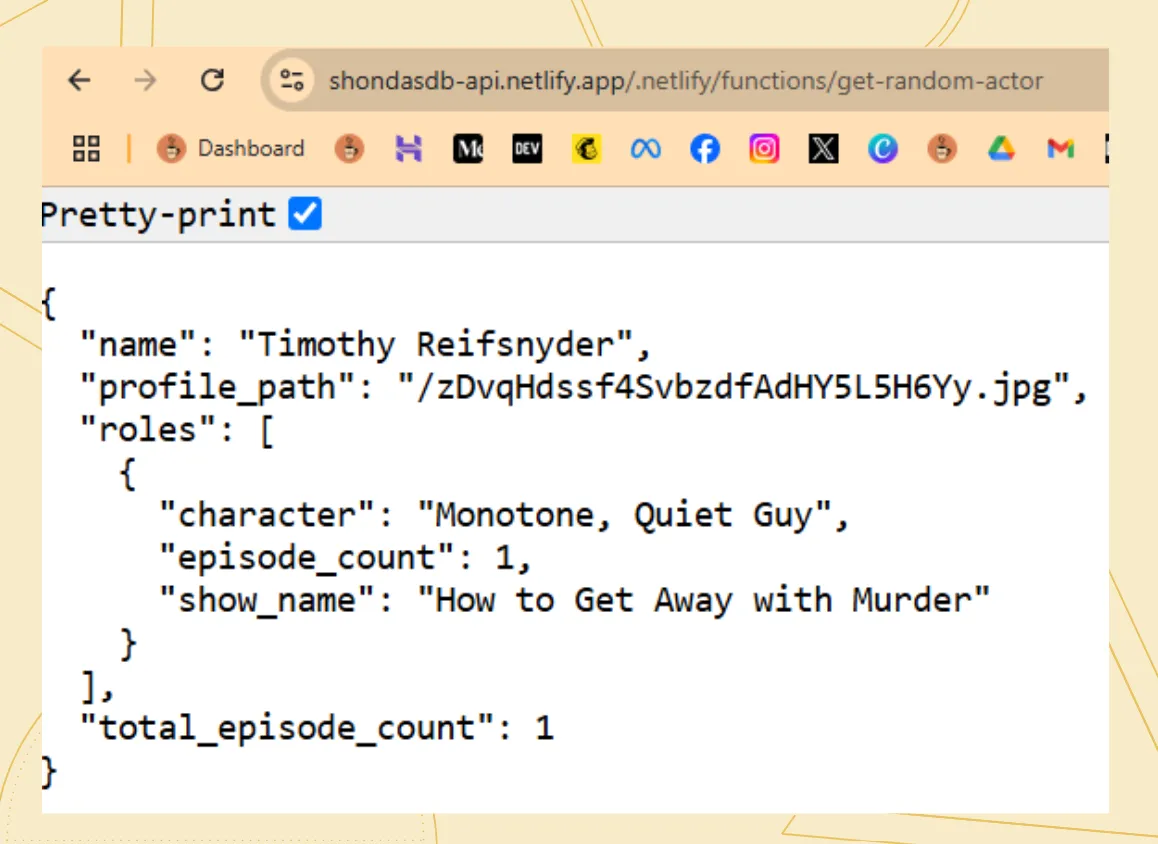The image size is (1158, 844).
Task: Open the Heroku bookmark
Action: click(409, 149)
